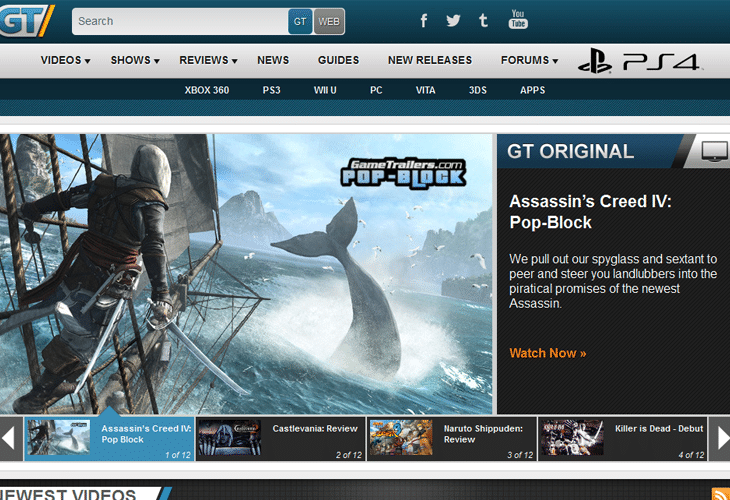Open the YouTube icon
The image size is (730, 500).
click(x=518, y=20)
